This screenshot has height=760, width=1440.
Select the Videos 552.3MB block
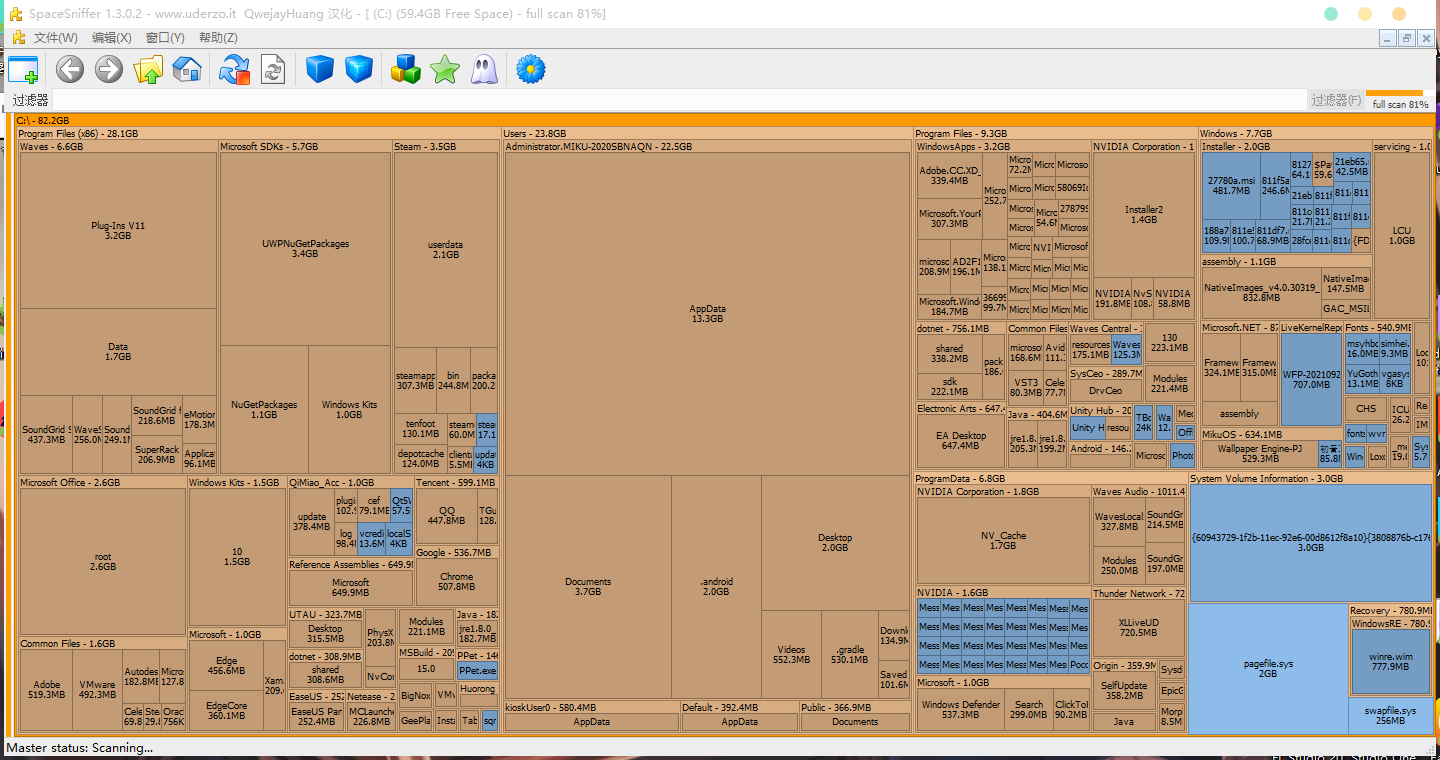[x=791, y=654]
